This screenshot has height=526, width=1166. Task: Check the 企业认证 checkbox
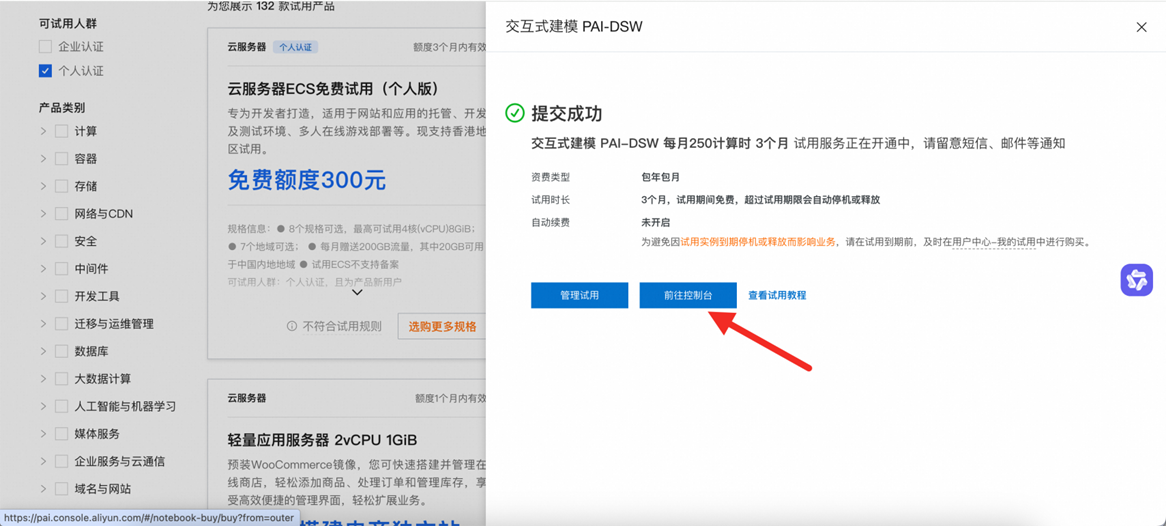(45, 47)
